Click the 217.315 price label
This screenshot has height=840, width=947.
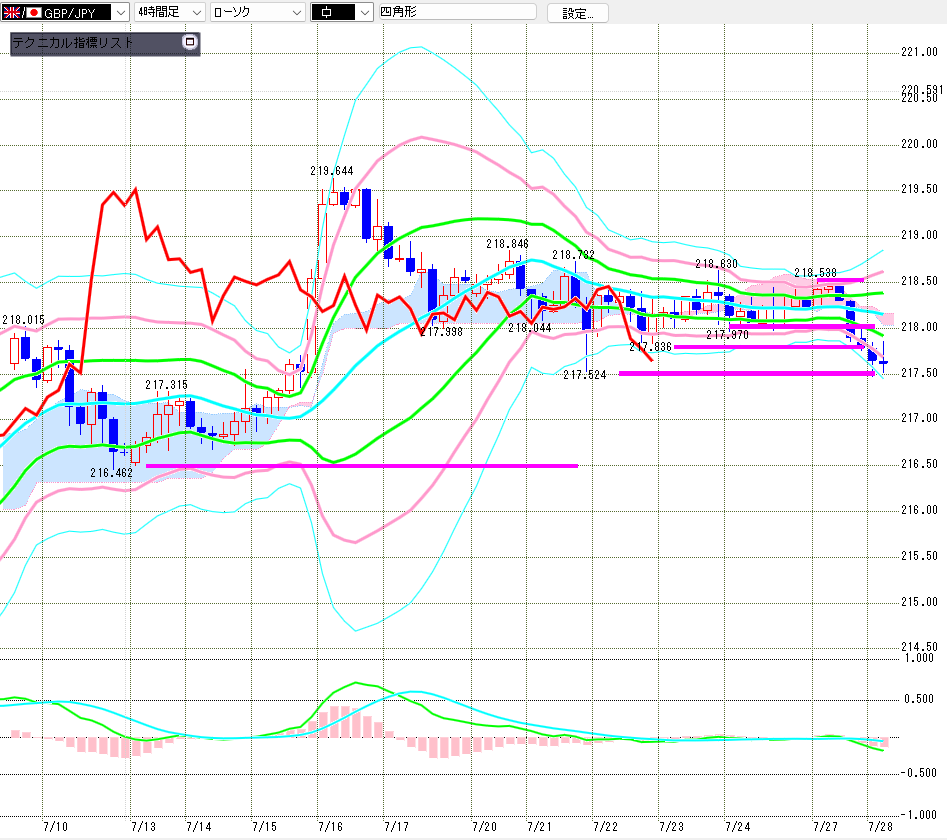(166, 385)
